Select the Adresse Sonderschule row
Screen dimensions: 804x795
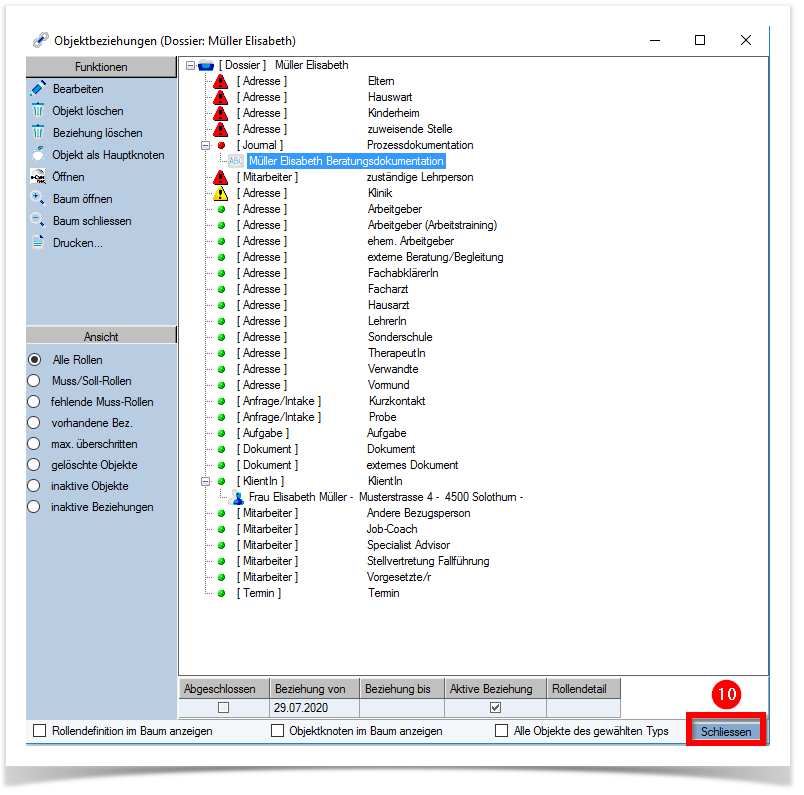pos(334,337)
